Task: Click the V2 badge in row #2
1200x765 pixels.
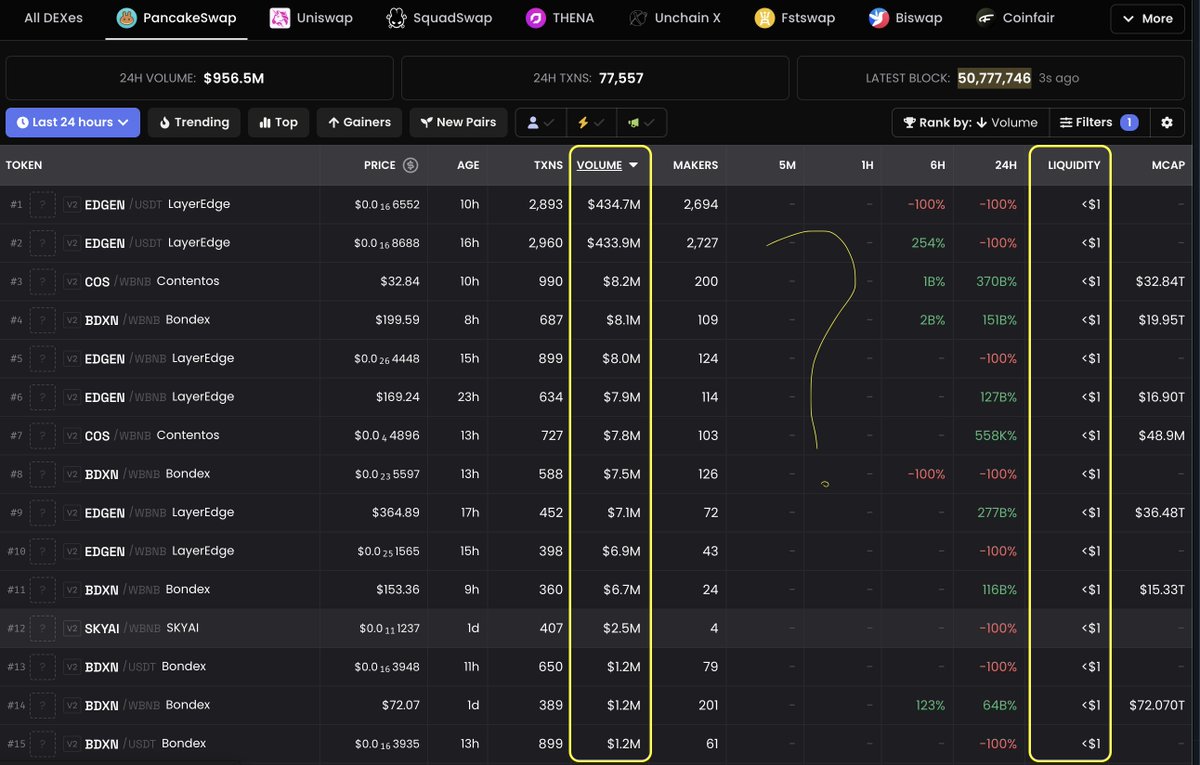Action: tap(72, 243)
